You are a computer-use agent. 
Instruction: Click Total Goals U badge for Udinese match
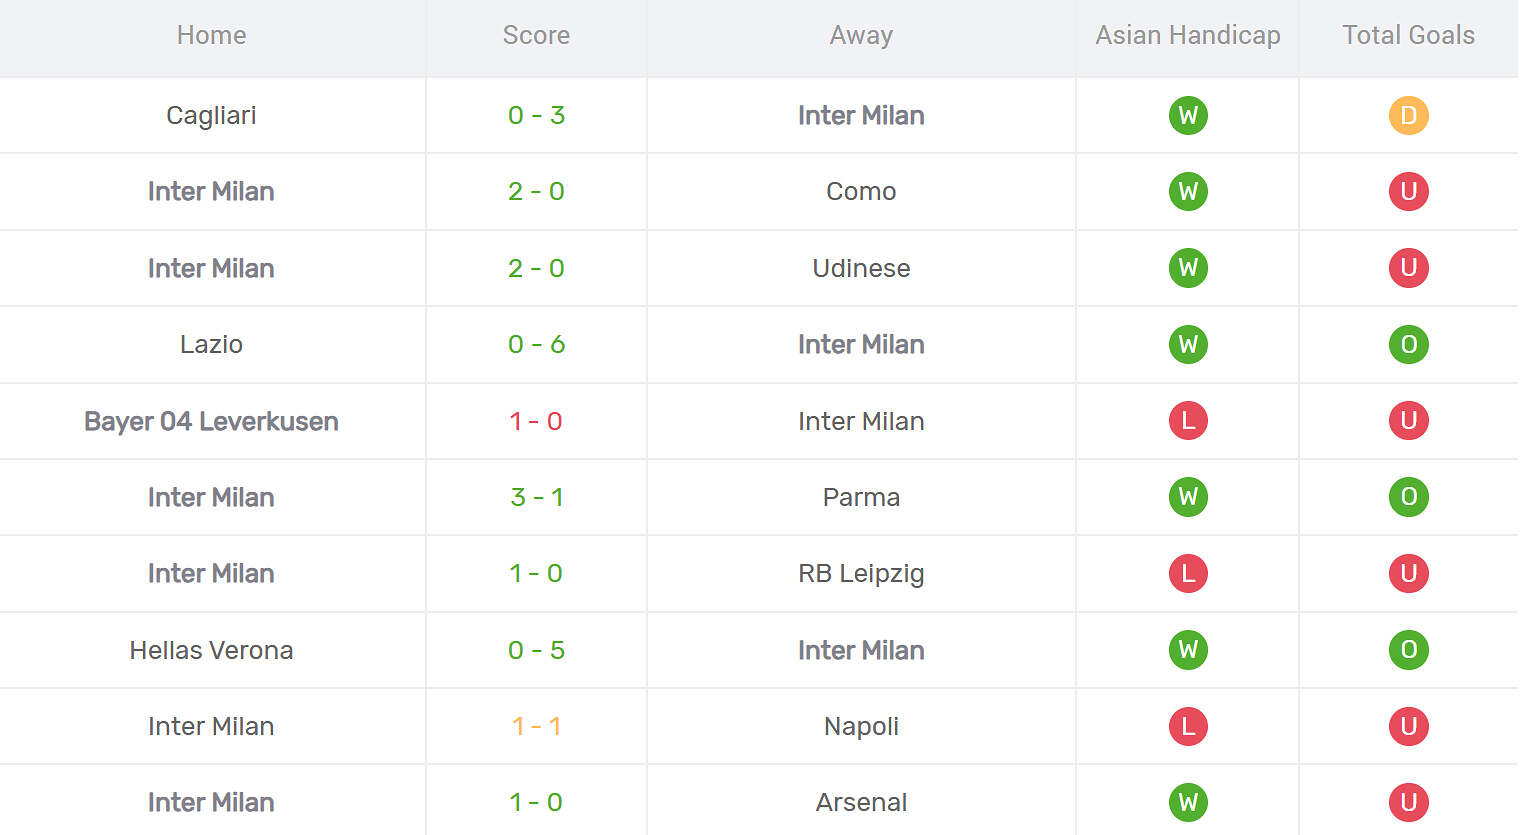(1408, 268)
